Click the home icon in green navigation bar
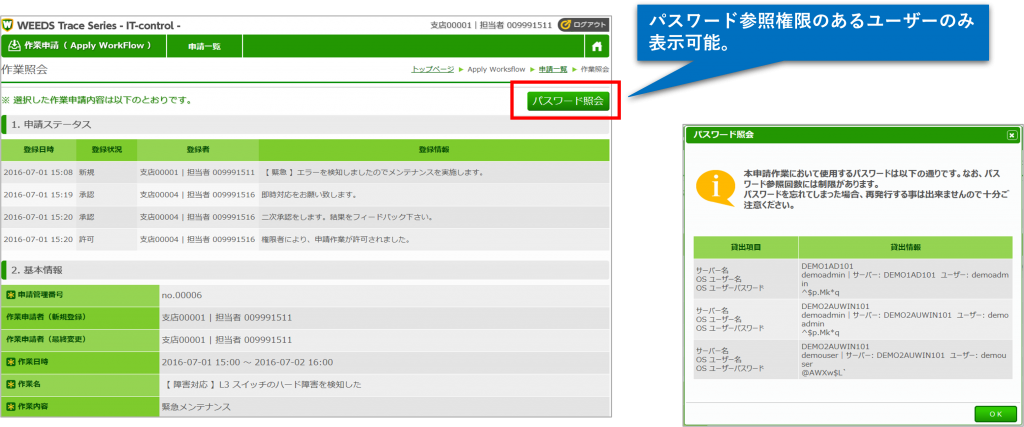 click(596, 46)
